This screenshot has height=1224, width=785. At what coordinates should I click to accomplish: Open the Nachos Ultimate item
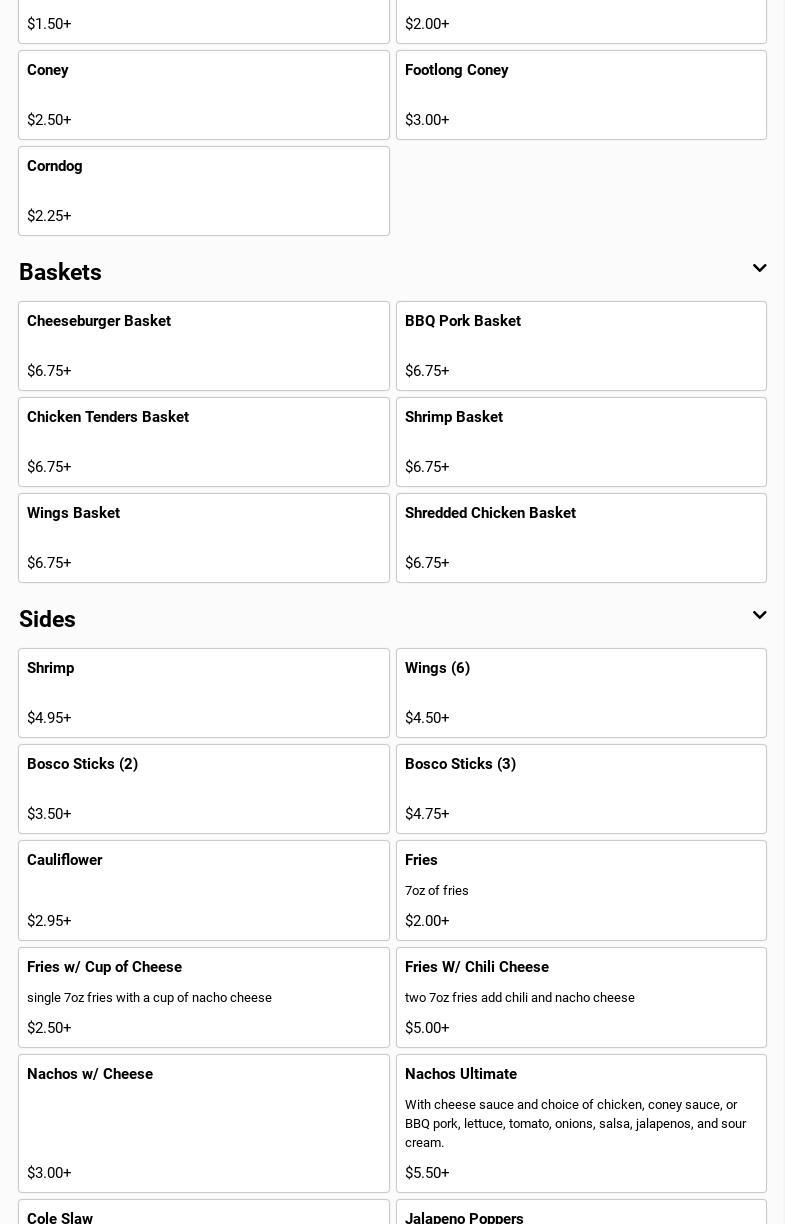pyautogui.click(x=581, y=1123)
